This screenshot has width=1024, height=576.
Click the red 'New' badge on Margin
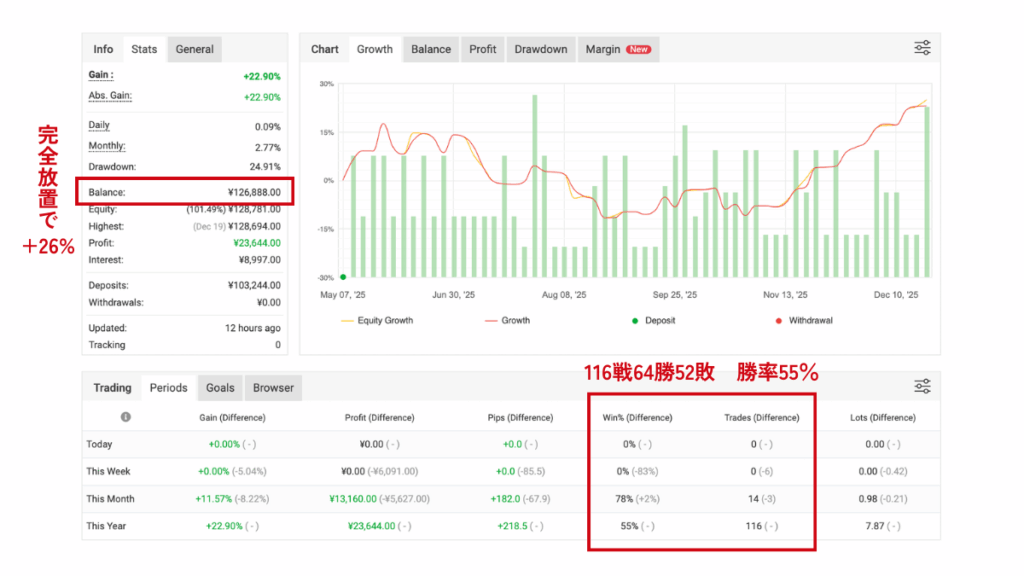[x=638, y=49]
